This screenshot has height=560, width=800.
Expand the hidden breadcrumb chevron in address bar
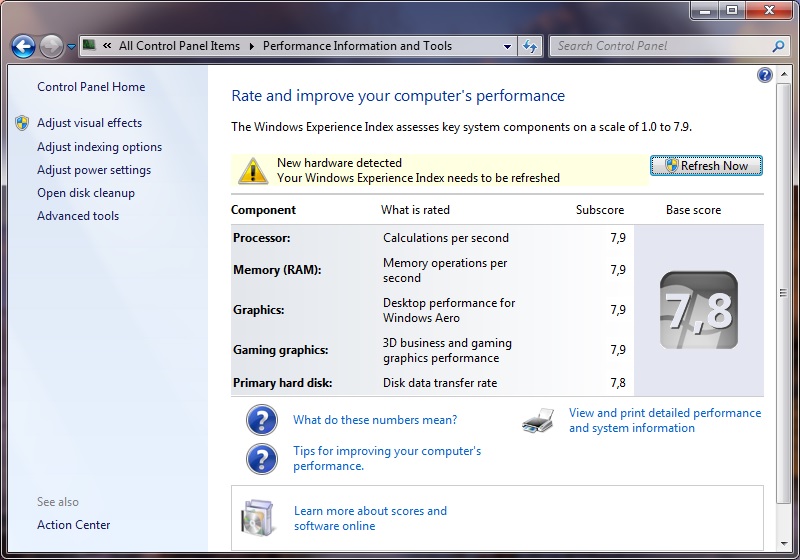[107, 46]
